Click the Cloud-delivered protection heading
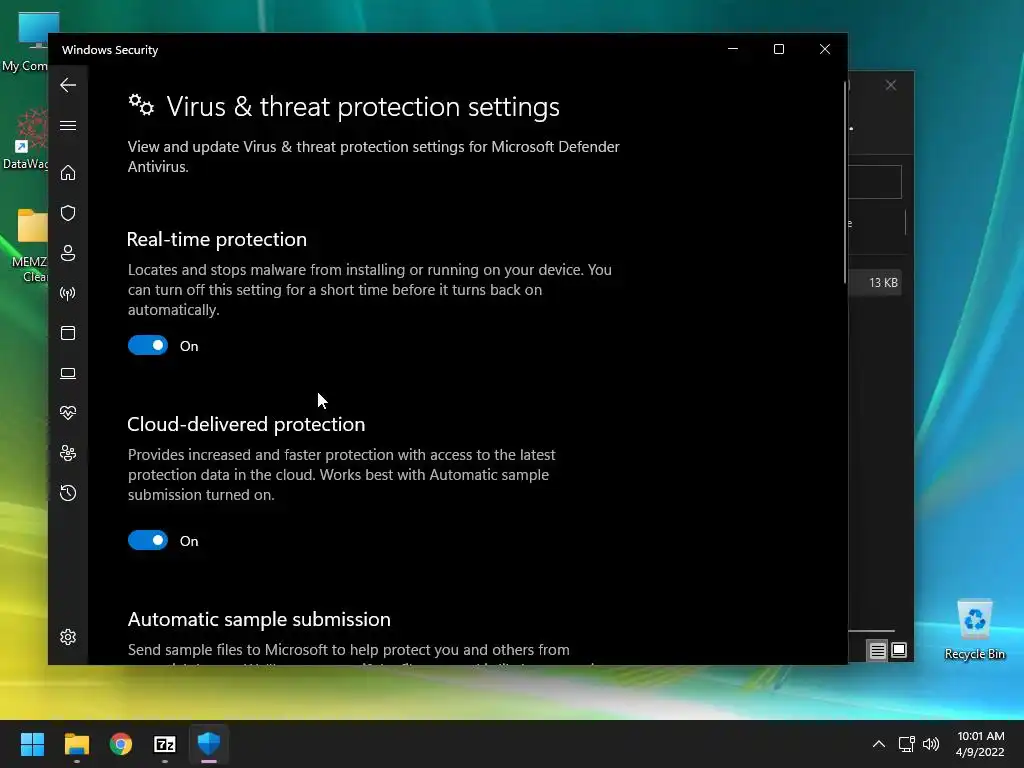The height and width of the screenshot is (768, 1024). pos(246,424)
